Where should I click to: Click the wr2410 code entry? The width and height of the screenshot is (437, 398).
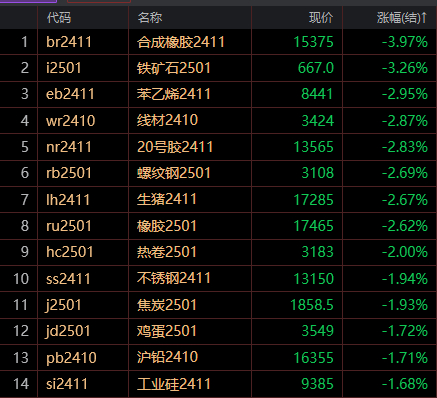coord(71,121)
